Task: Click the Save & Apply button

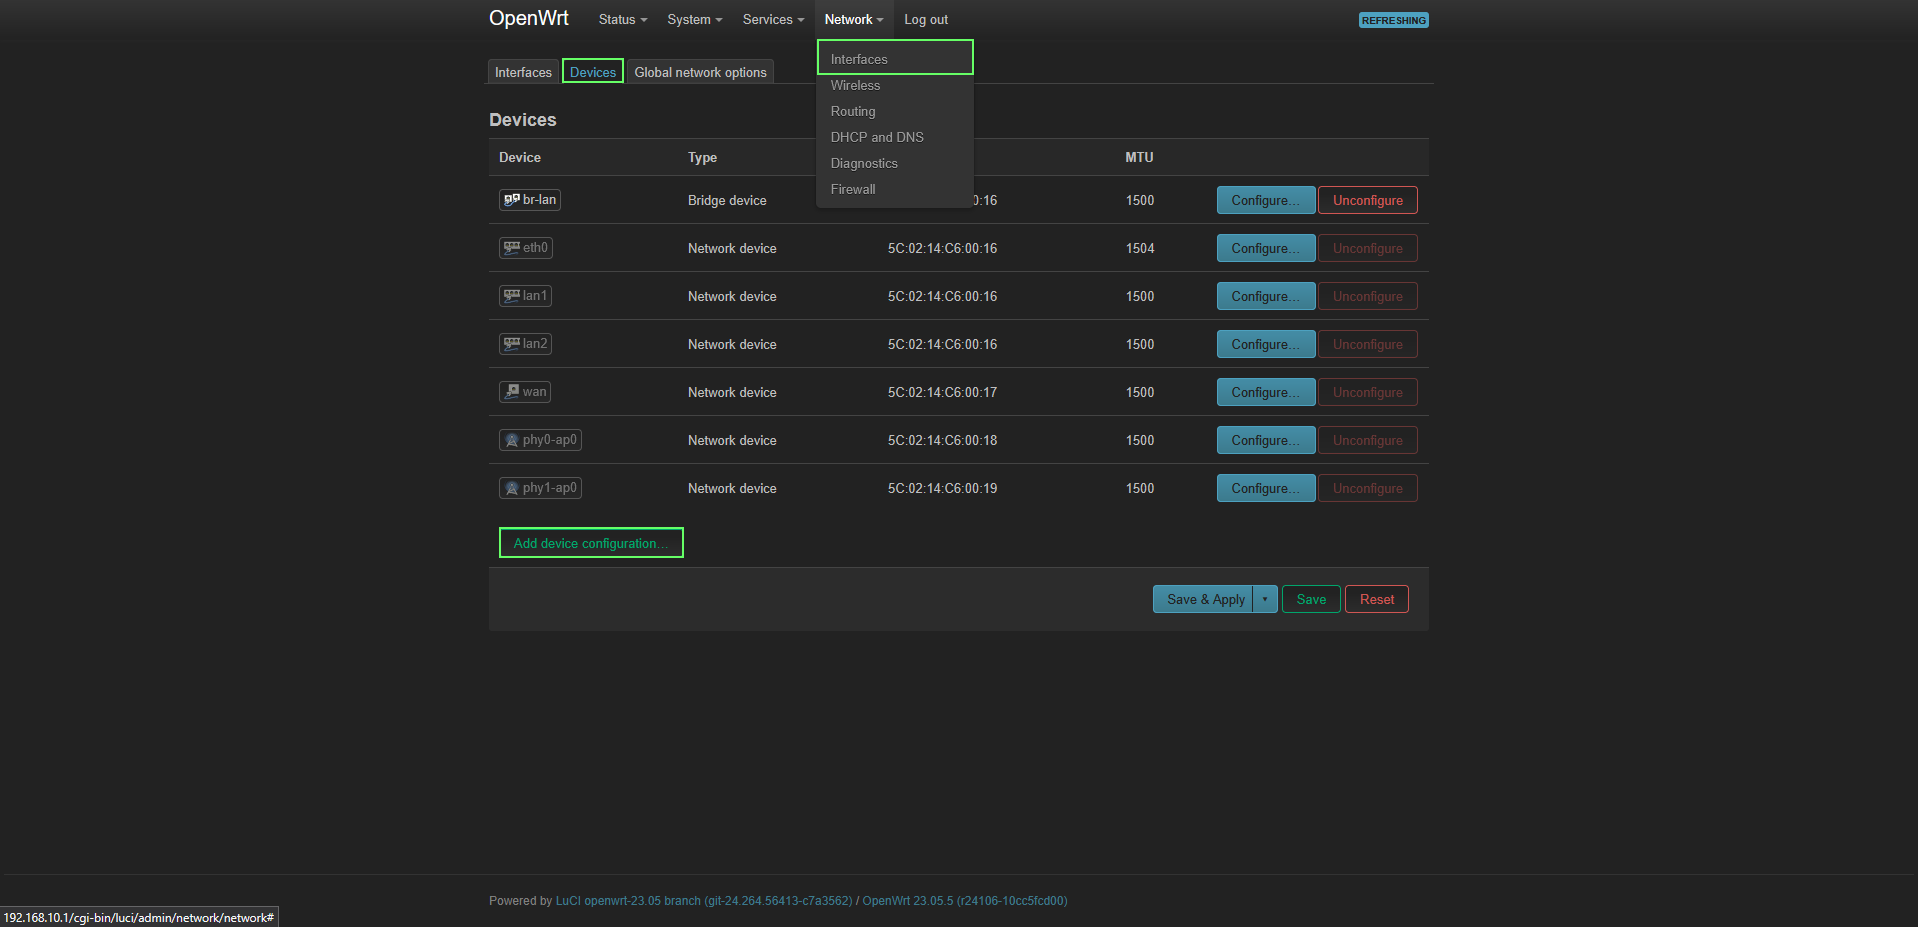Action: pyautogui.click(x=1205, y=599)
